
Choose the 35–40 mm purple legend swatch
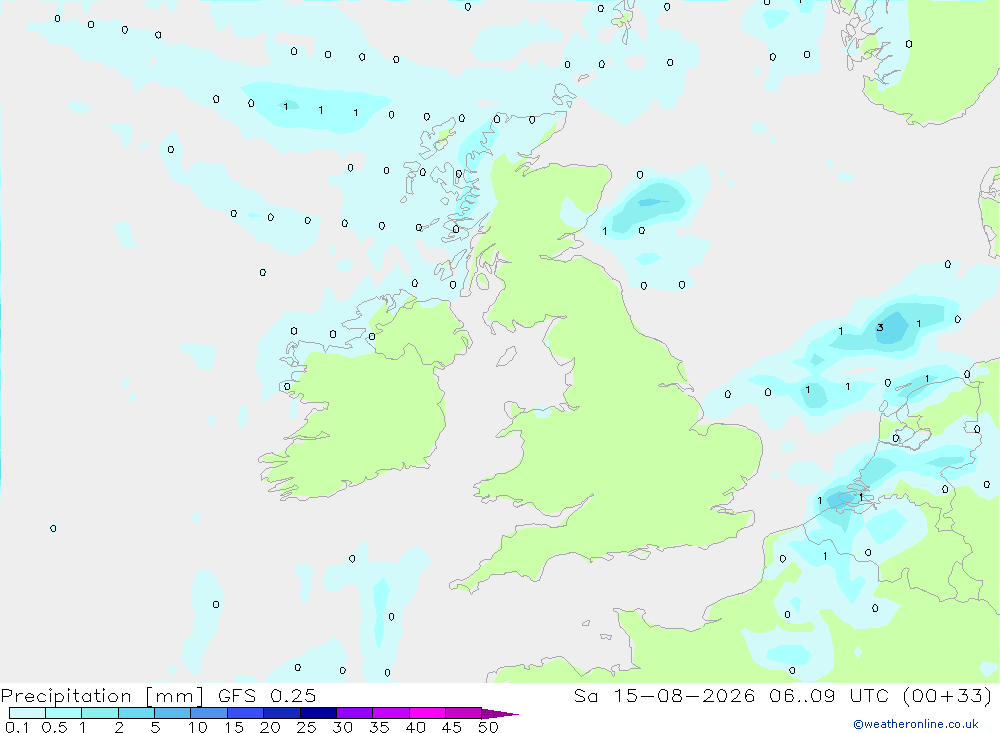pyautogui.click(x=391, y=713)
